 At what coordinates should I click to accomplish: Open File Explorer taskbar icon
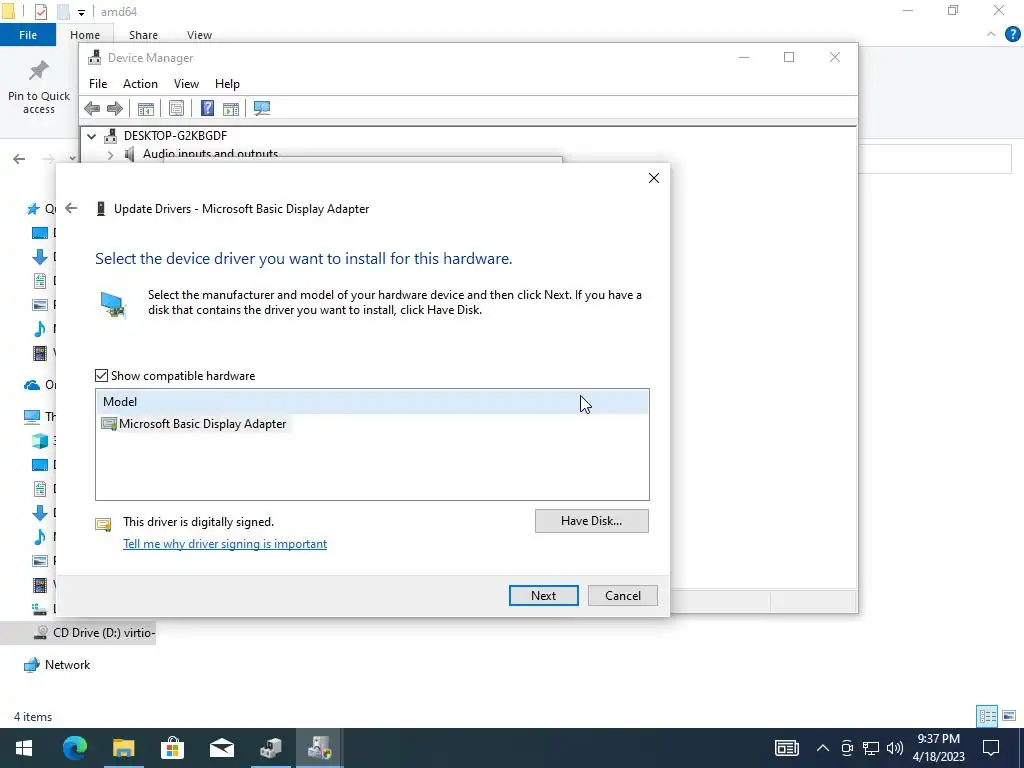[x=123, y=748]
